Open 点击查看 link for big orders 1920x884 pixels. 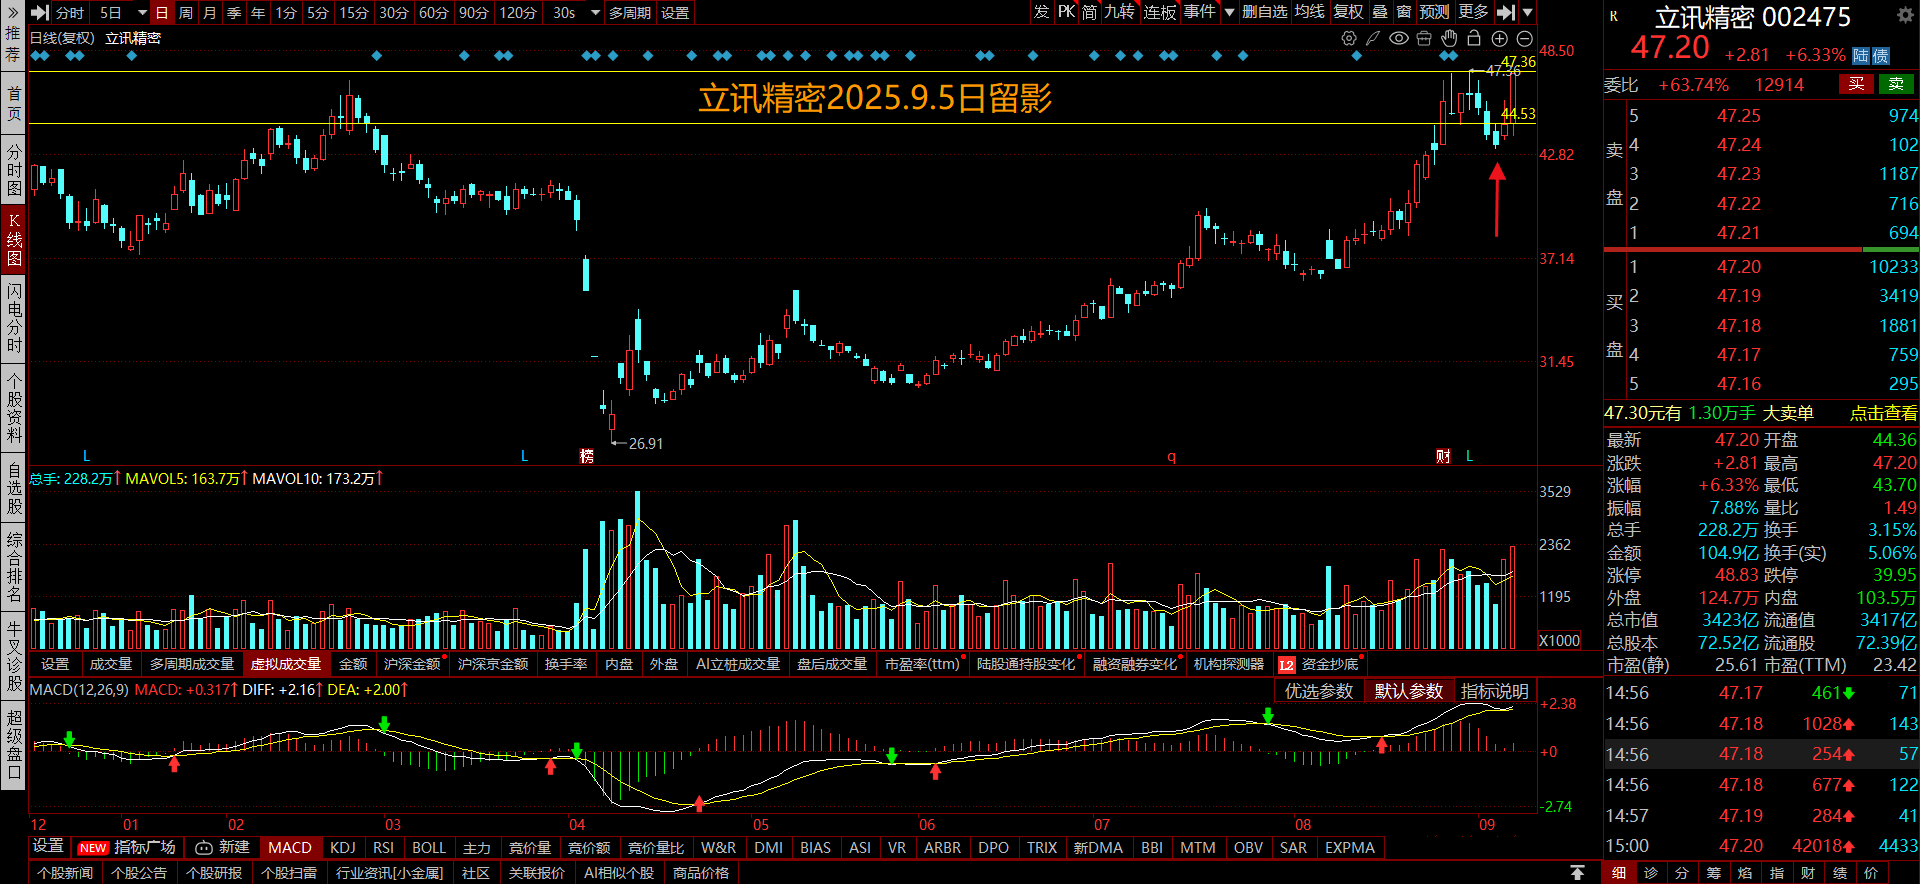(x=1884, y=413)
